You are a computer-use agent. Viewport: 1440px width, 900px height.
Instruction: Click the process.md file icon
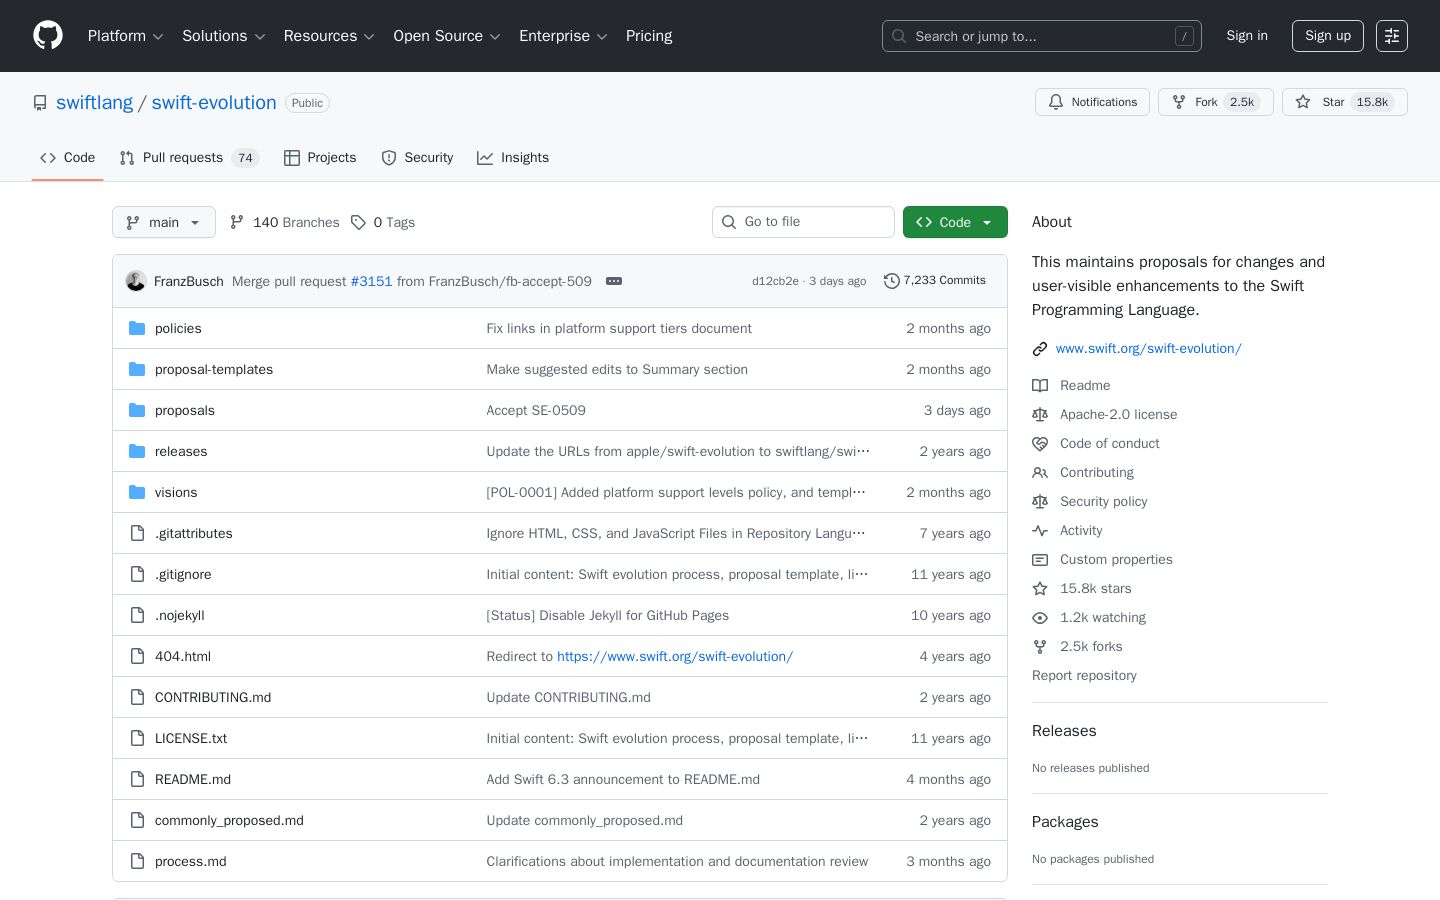coord(137,861)
